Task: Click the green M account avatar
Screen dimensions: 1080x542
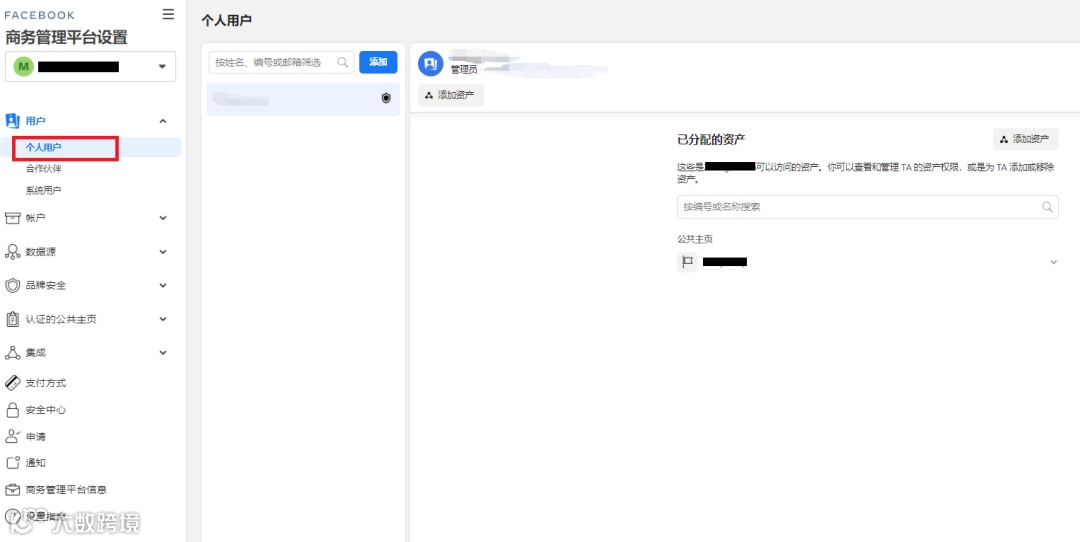Action: [x=23, y=67]
